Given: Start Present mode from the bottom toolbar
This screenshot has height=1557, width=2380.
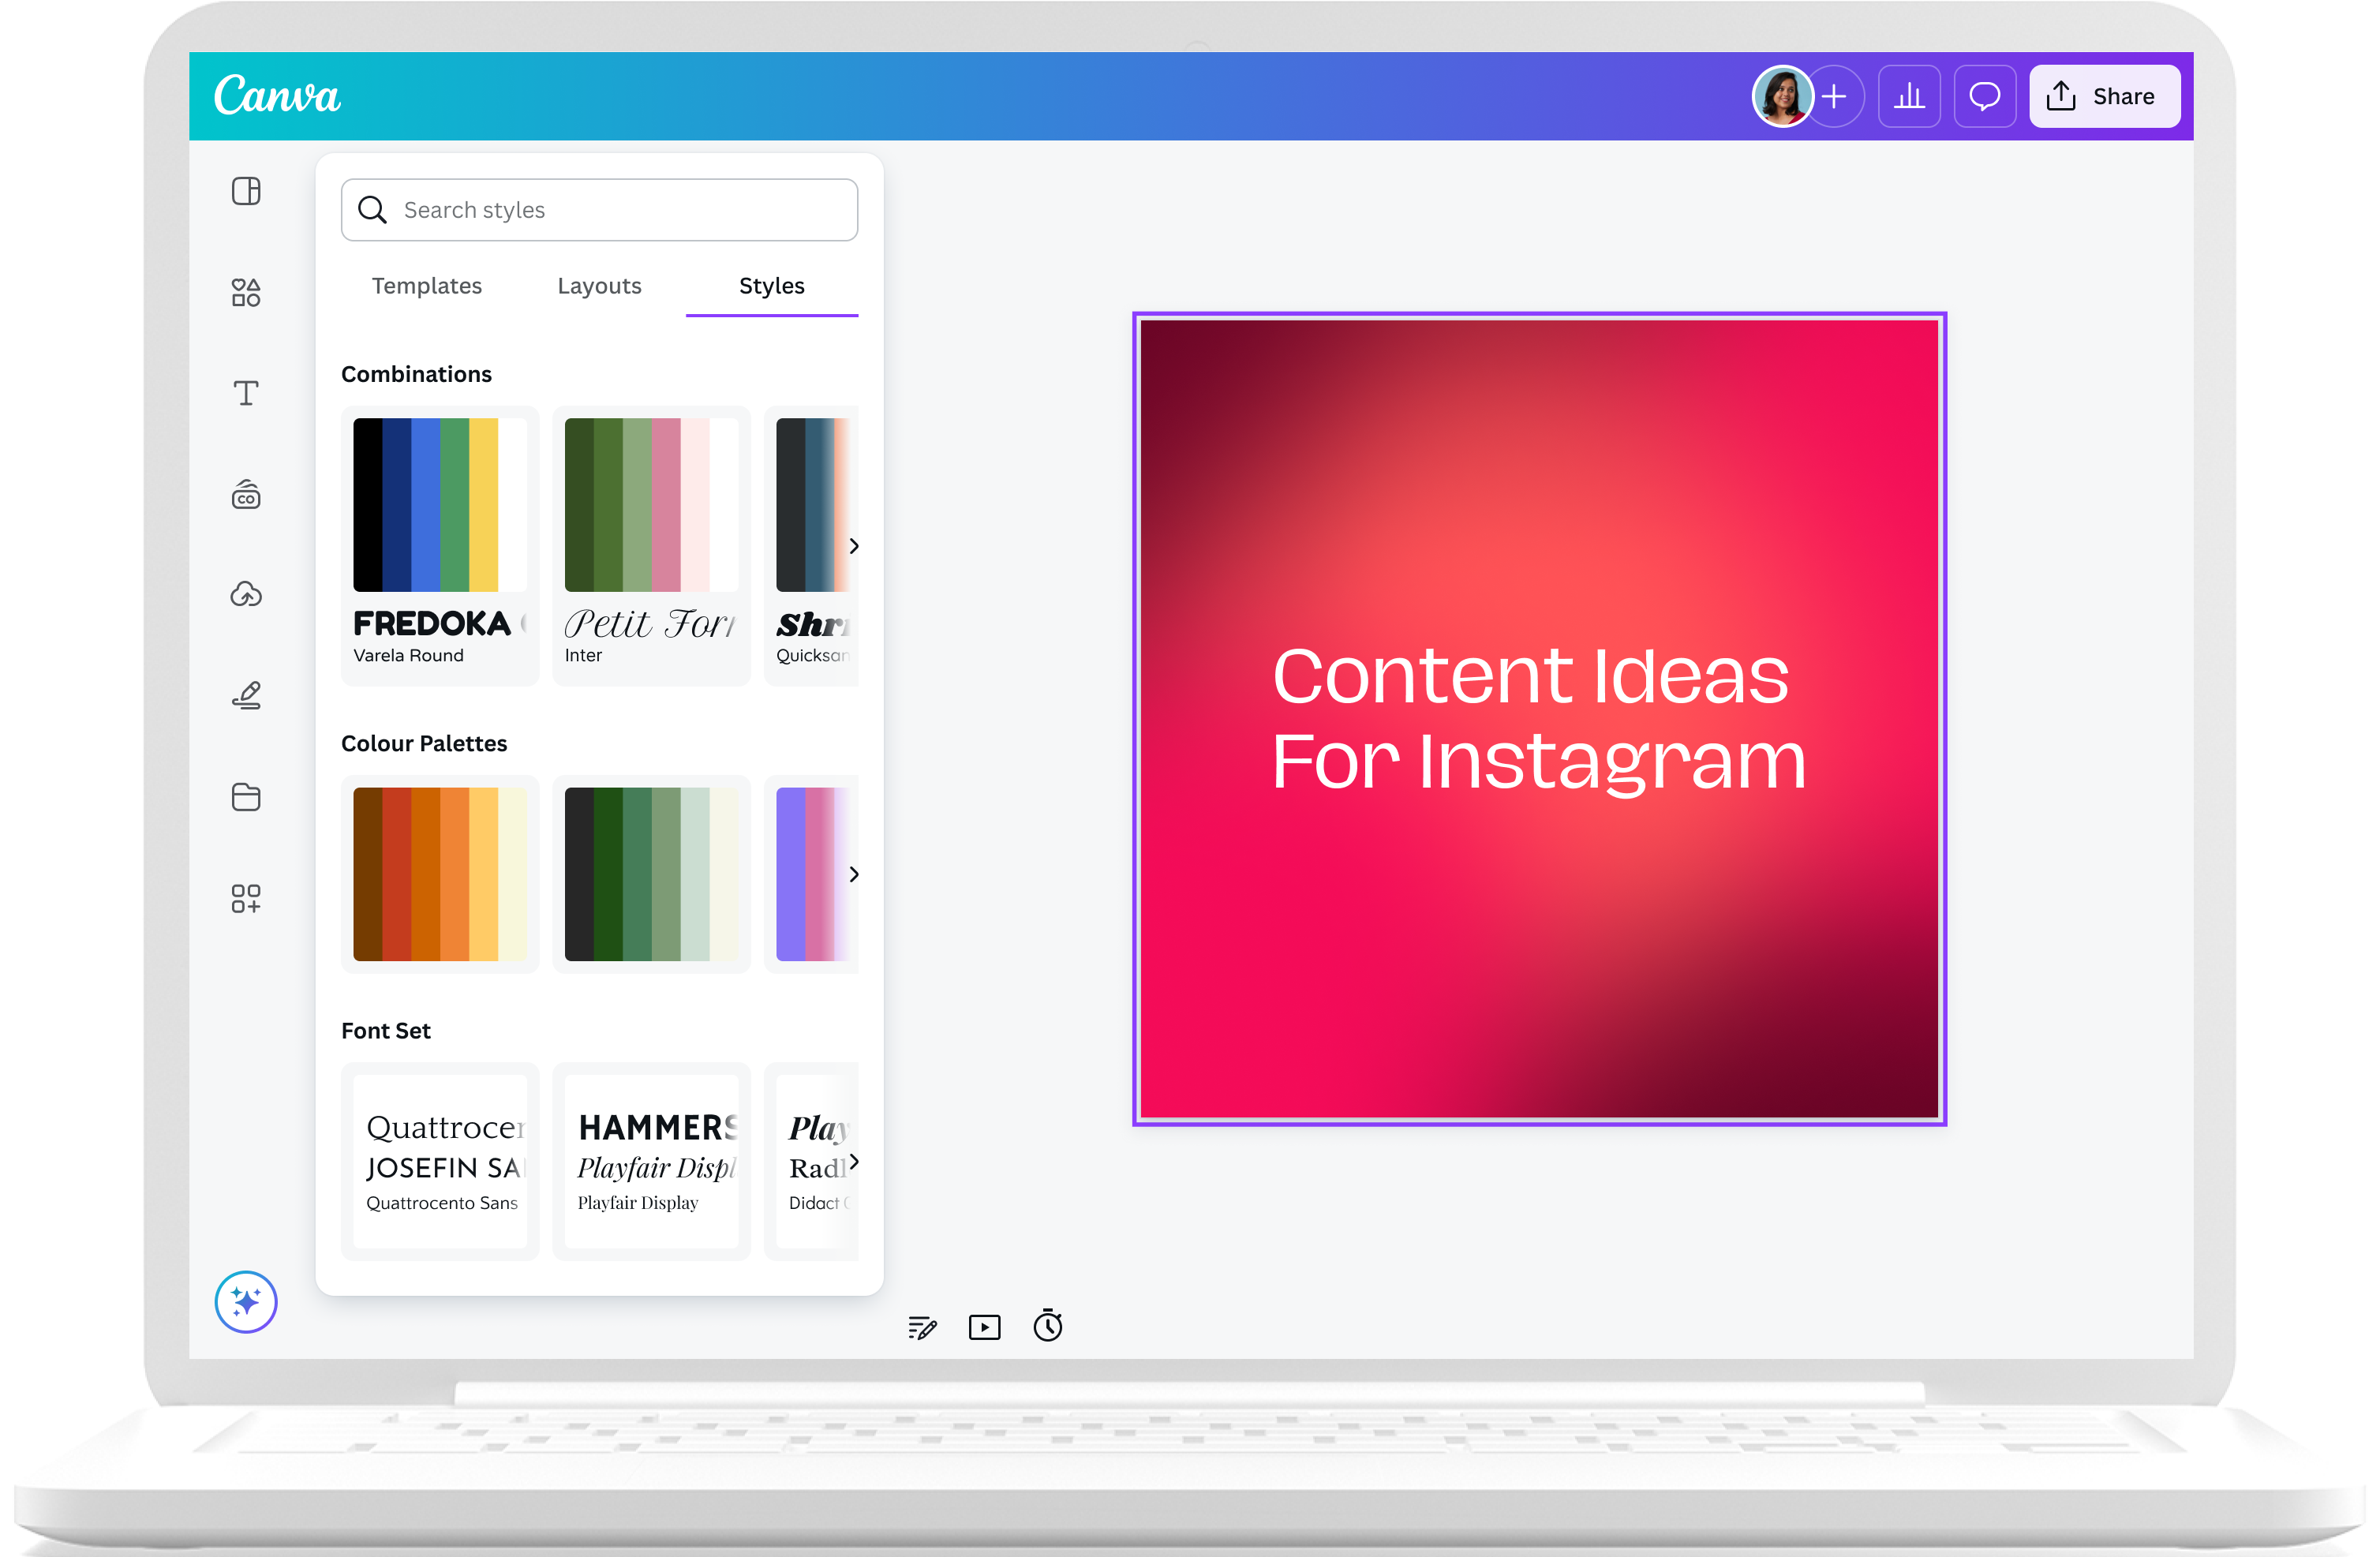Looking at the screenshot, I should (984, 1327).
